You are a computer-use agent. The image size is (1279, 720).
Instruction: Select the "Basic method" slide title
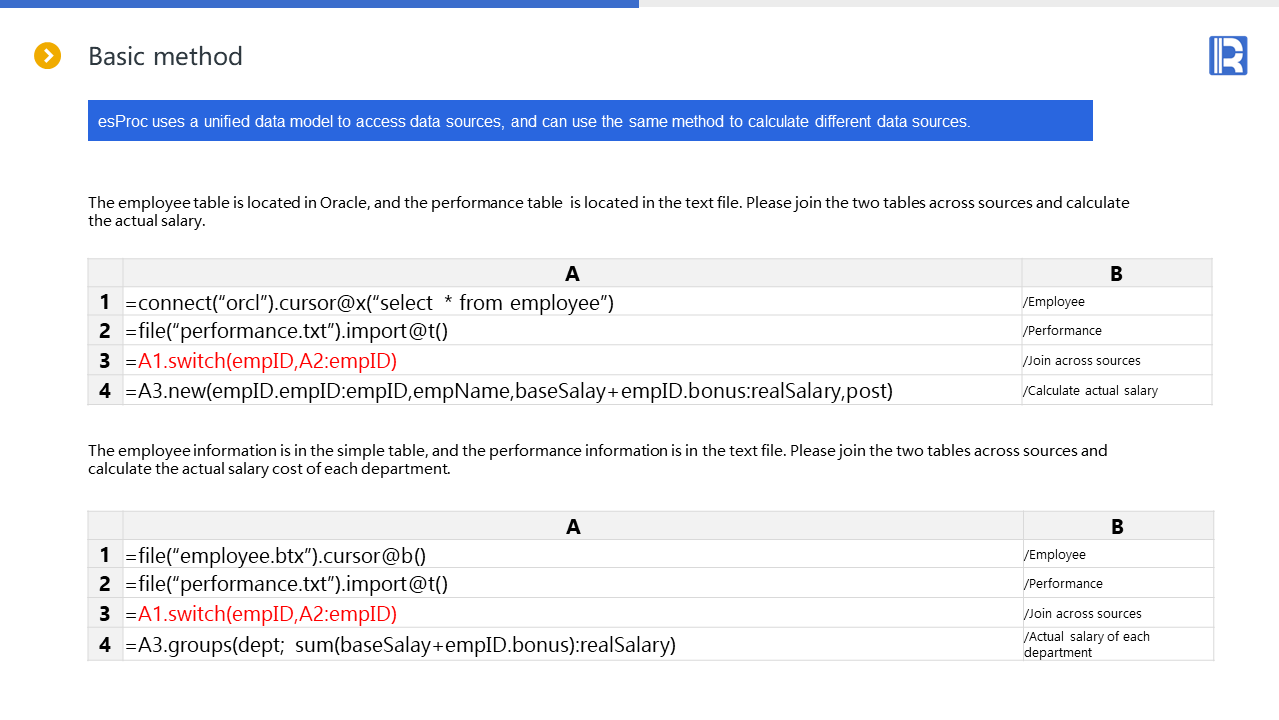[x=165, y=57]
